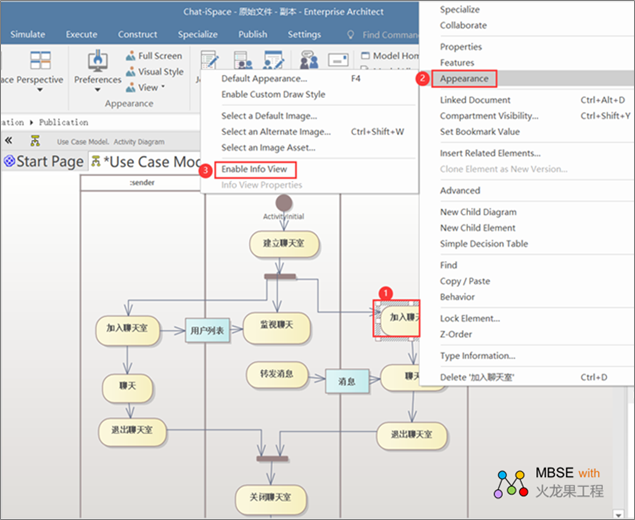Click the team library icon in ribbon
The image size is (635, 520).
tap(243, 60)
